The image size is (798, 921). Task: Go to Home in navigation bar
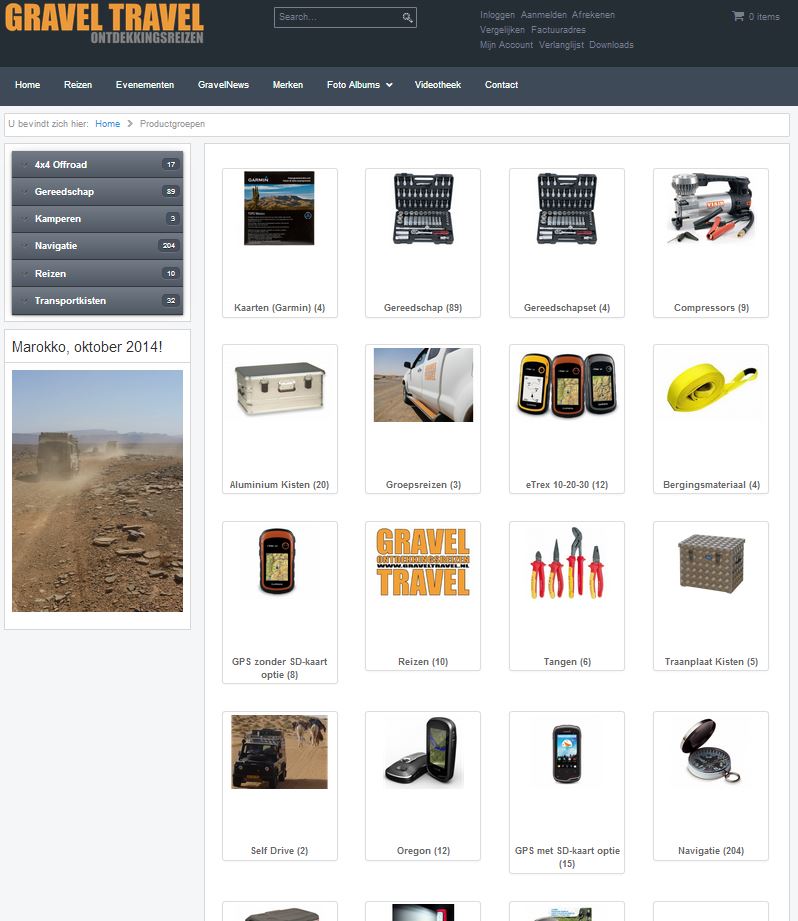(x=28, y=85)
